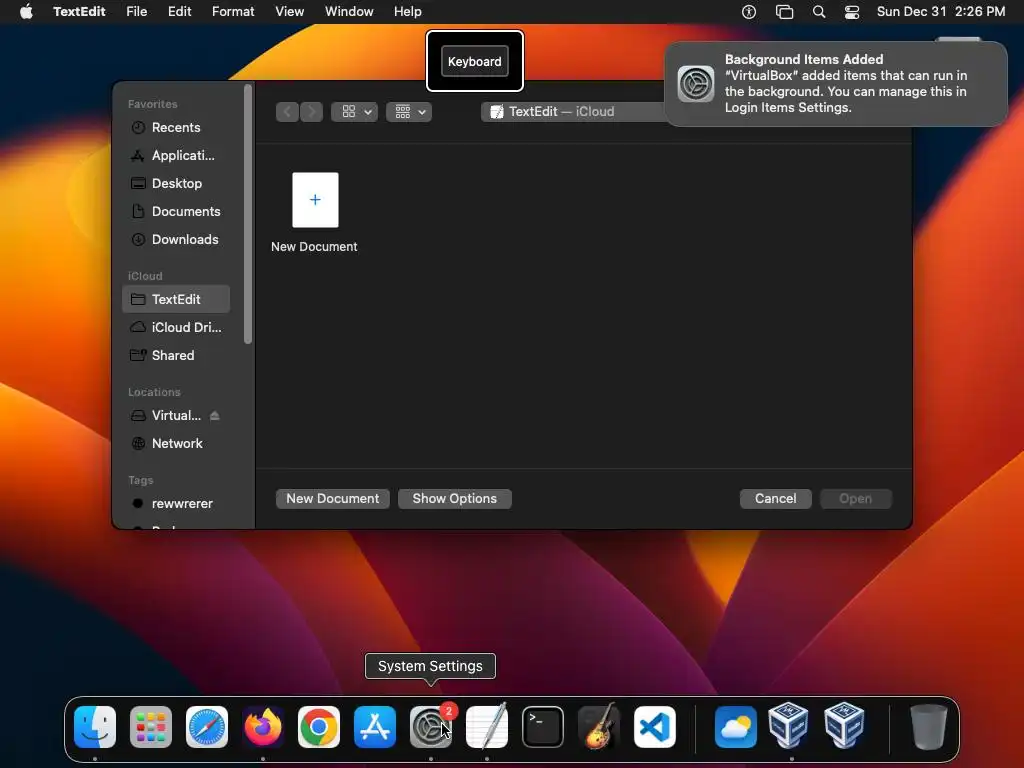Open the Weather app dock icon

click(x=736, y=727)
